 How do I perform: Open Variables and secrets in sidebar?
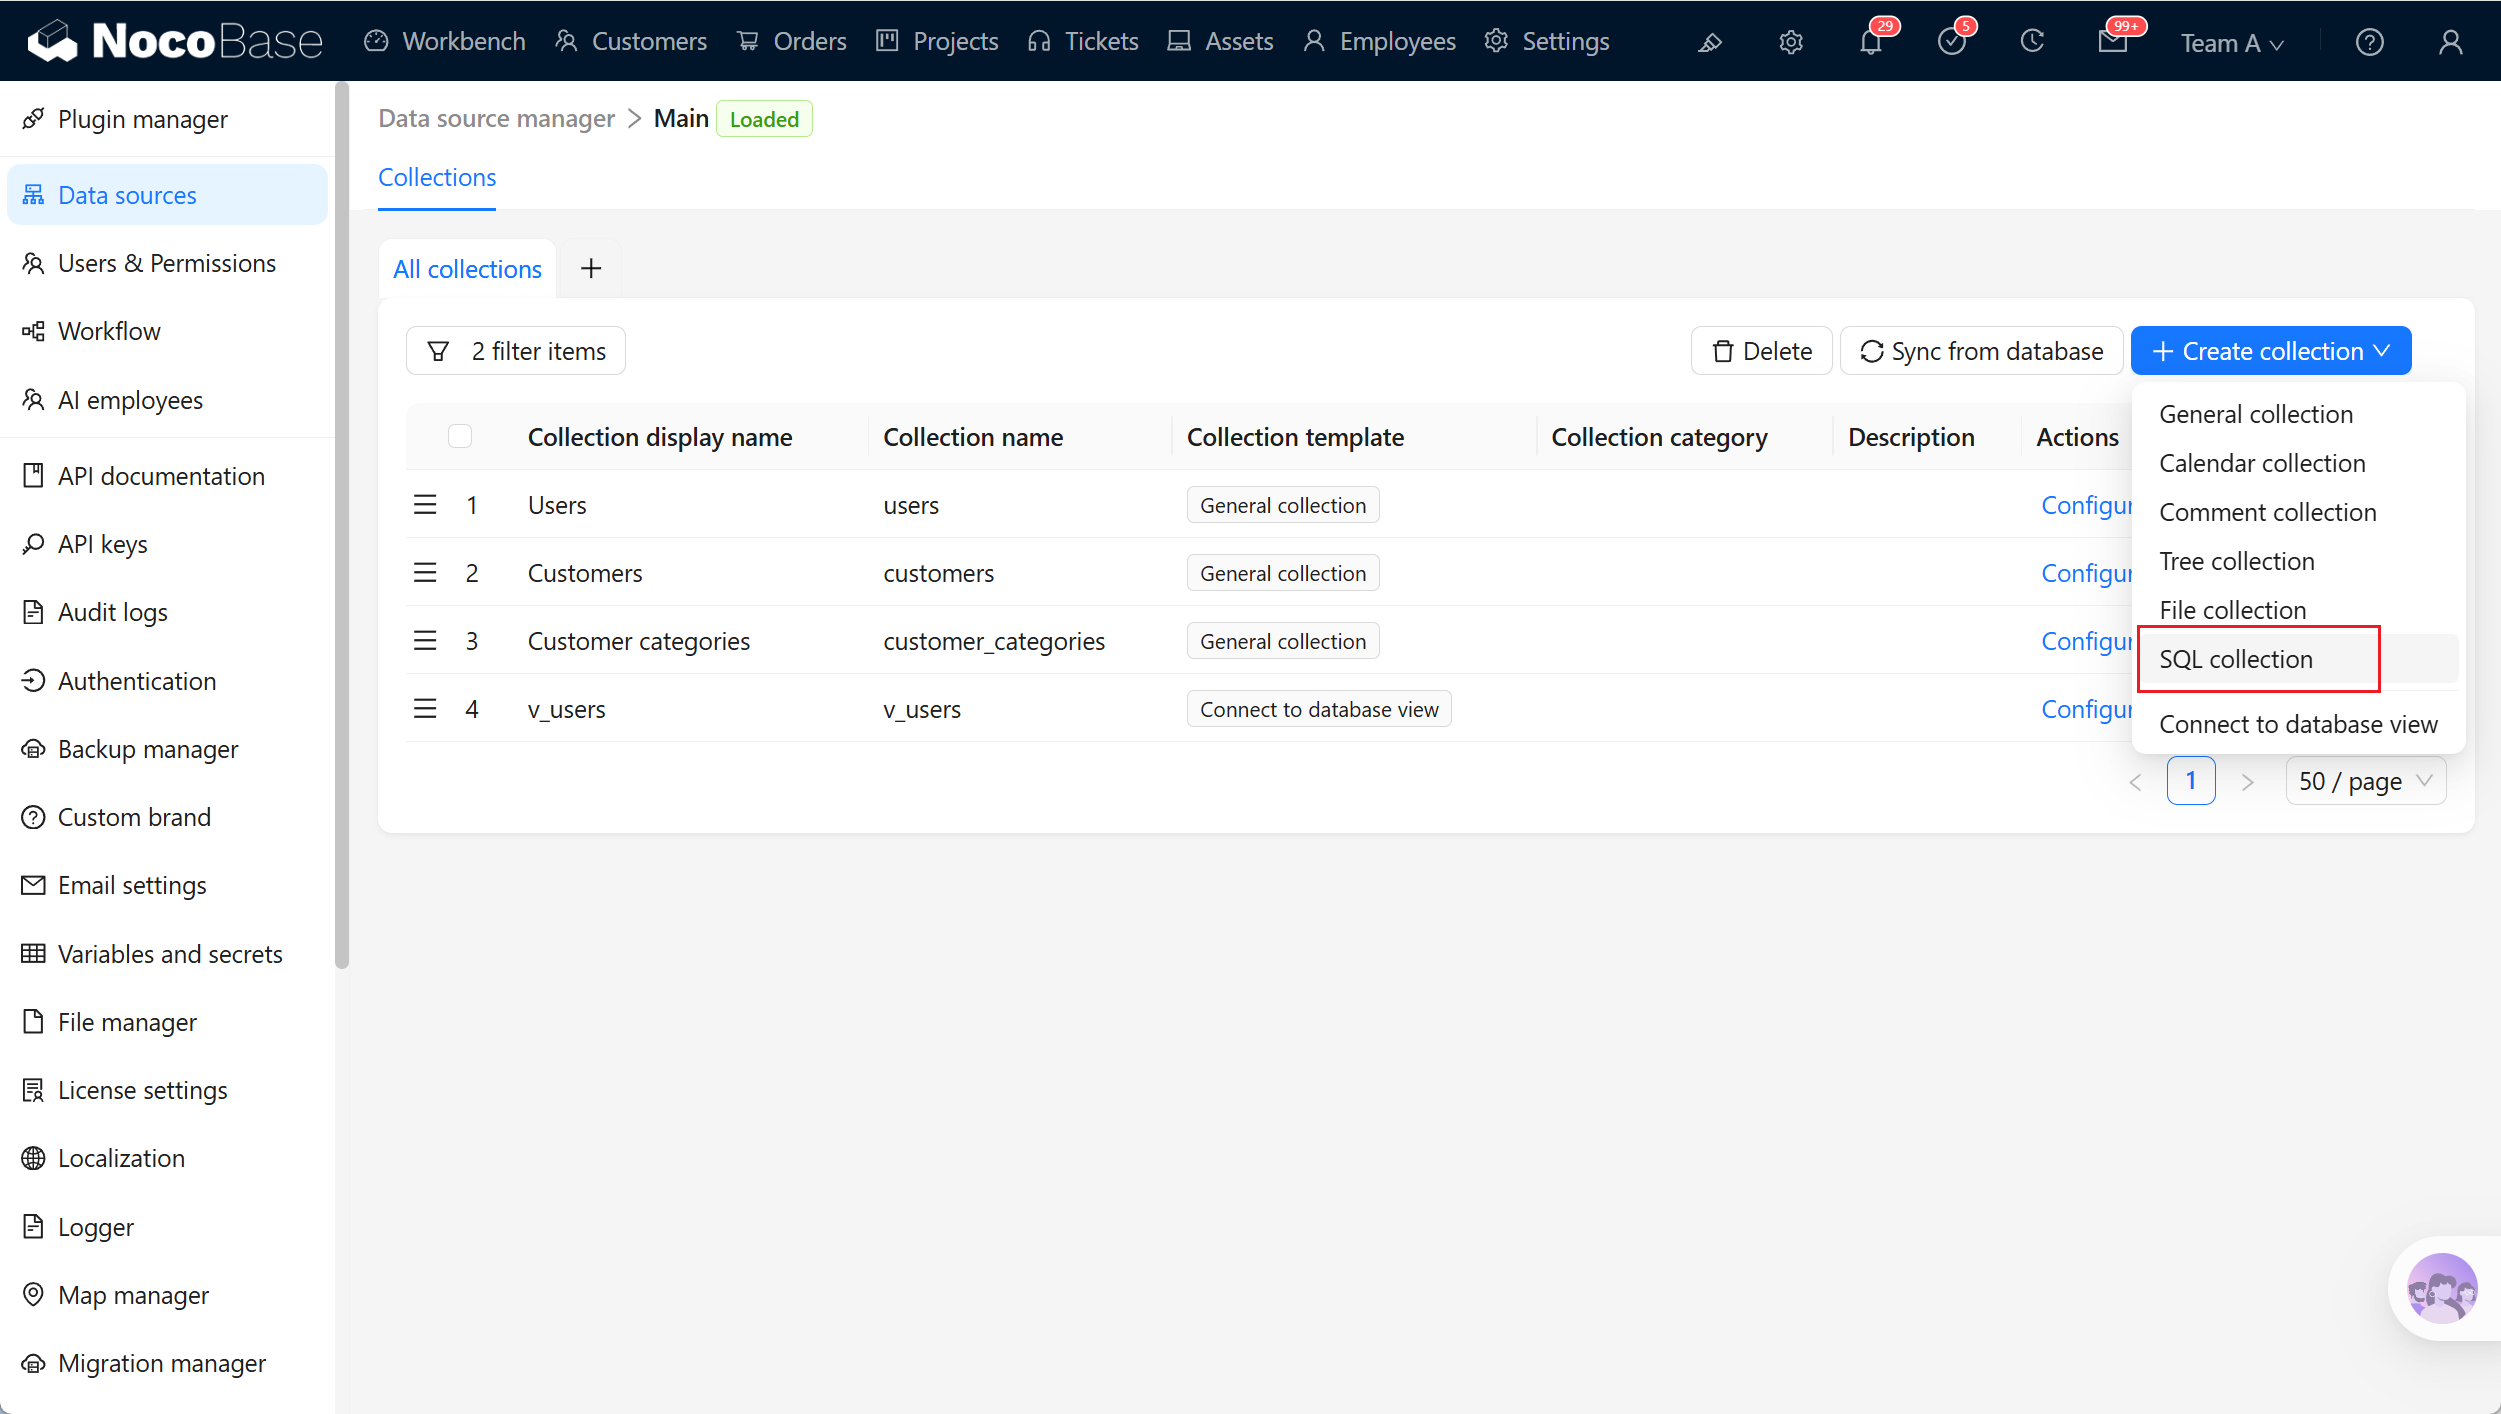coord(166,954)
